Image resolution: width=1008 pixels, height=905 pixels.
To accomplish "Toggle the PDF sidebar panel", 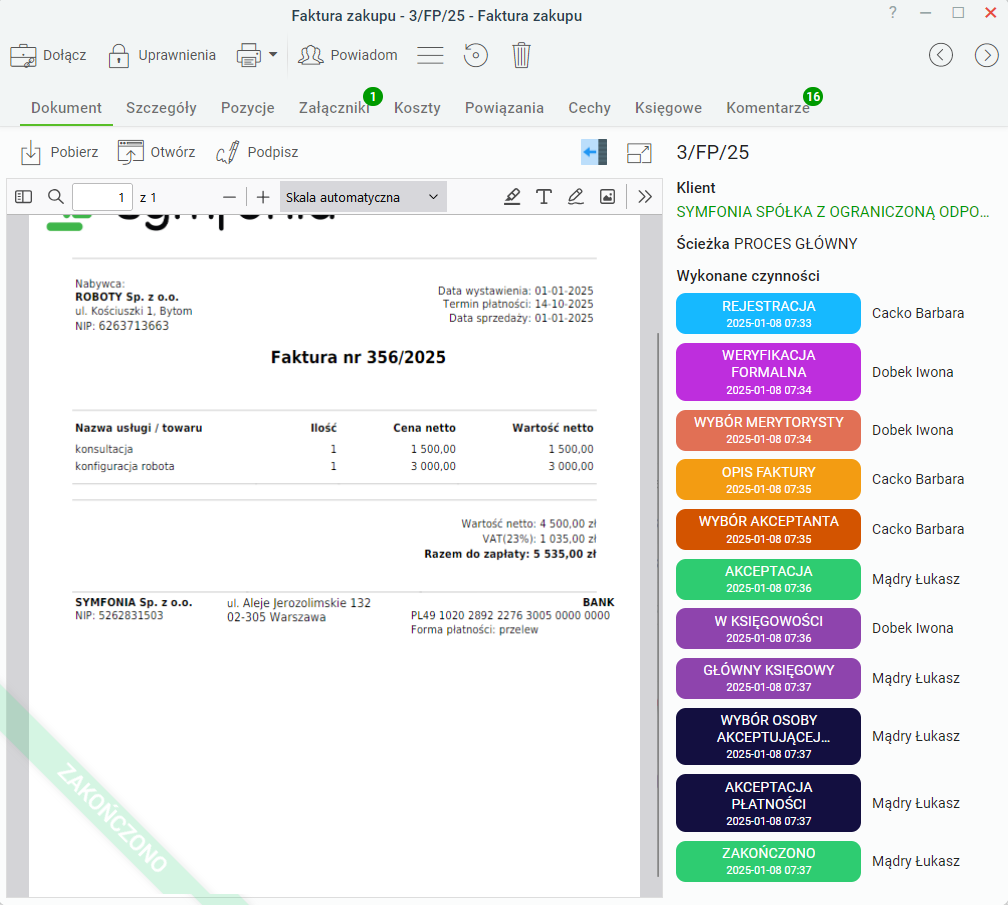I will click(x=23, y=197).
